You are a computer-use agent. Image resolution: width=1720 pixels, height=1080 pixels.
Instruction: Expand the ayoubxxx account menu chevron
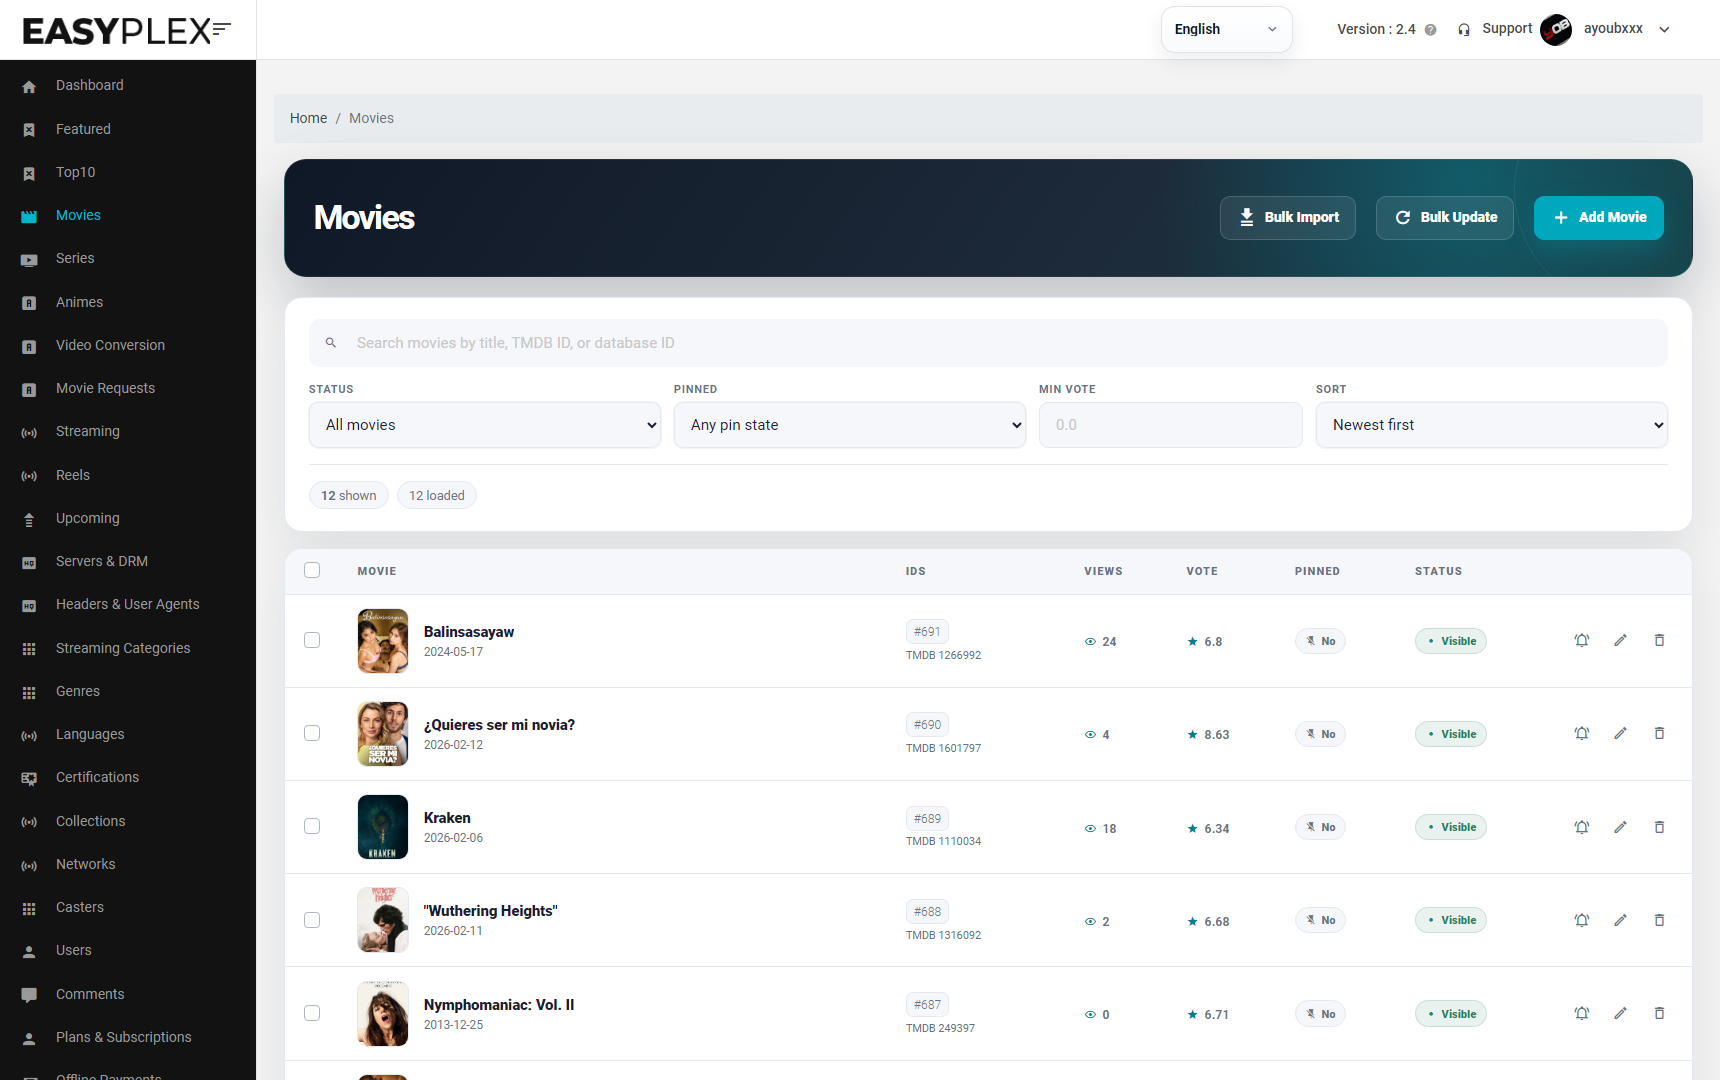1665,30
